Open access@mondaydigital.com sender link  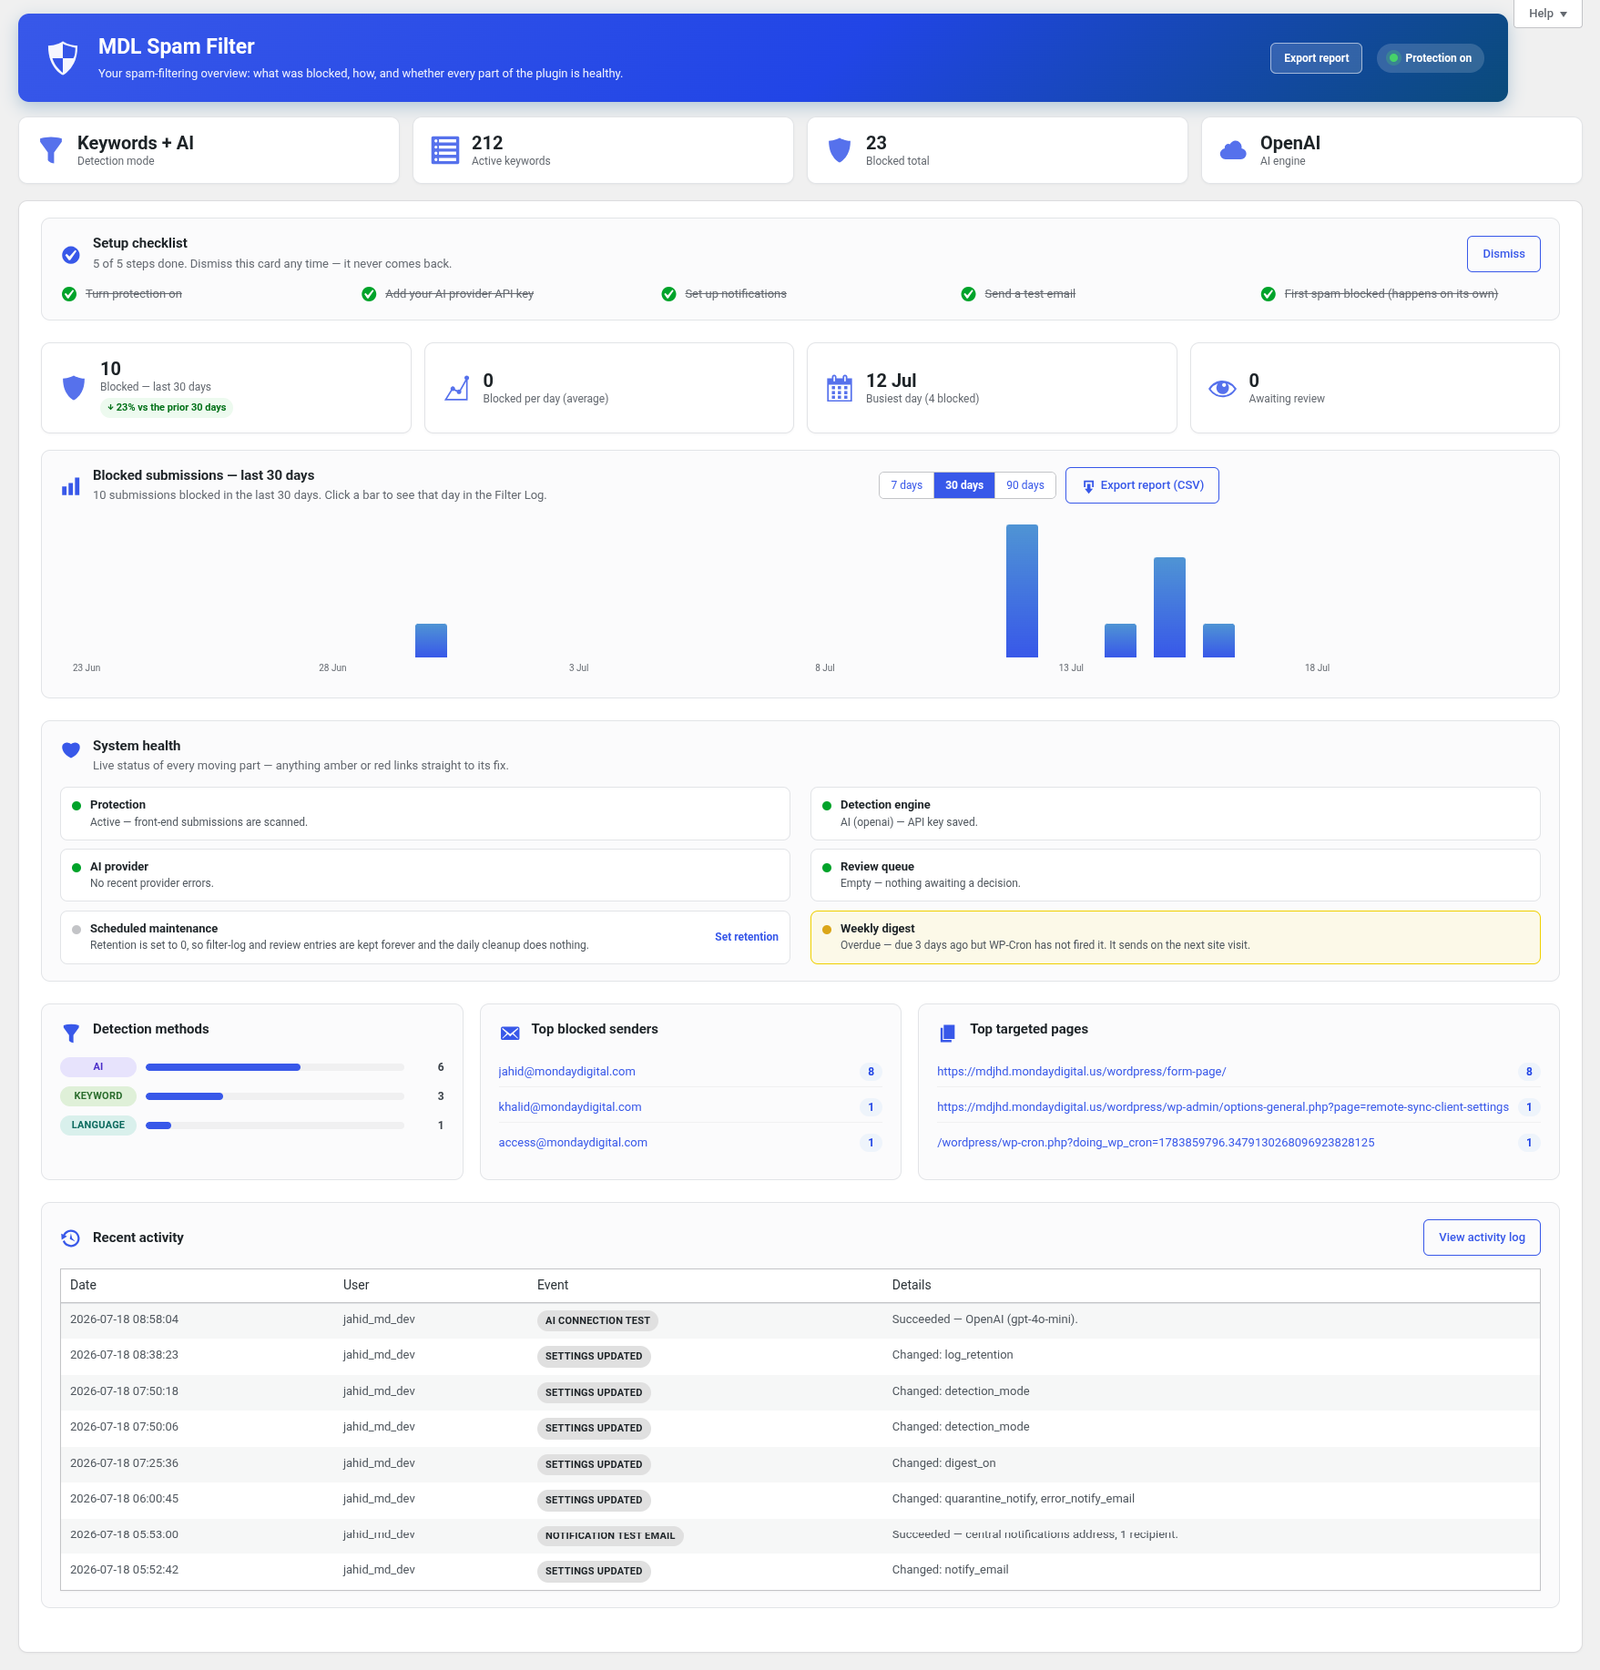pos(573,1142)
